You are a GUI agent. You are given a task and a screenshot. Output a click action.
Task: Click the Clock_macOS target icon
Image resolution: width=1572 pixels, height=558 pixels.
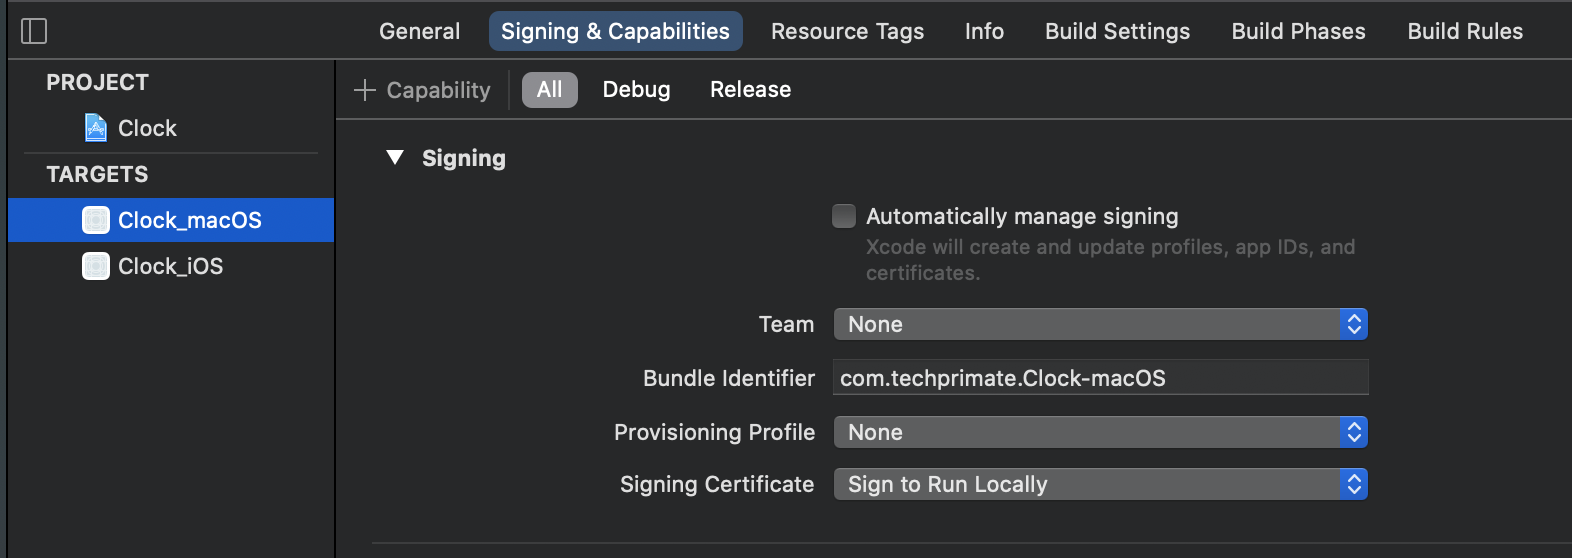pyautogui.click(x=96, y=220)
